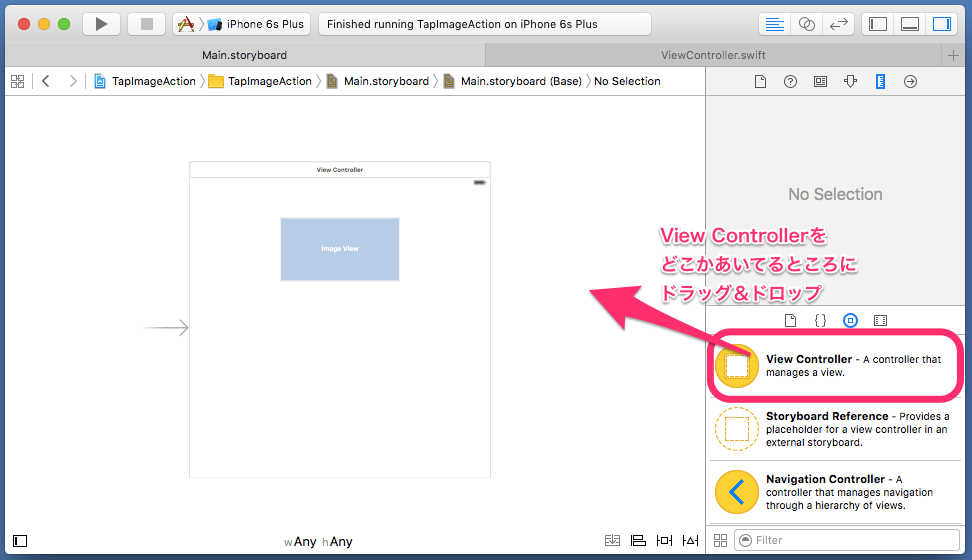972x560 pixels.
Task: Select the TapImageAction scheme icon
Action: (x=185, y=24)
